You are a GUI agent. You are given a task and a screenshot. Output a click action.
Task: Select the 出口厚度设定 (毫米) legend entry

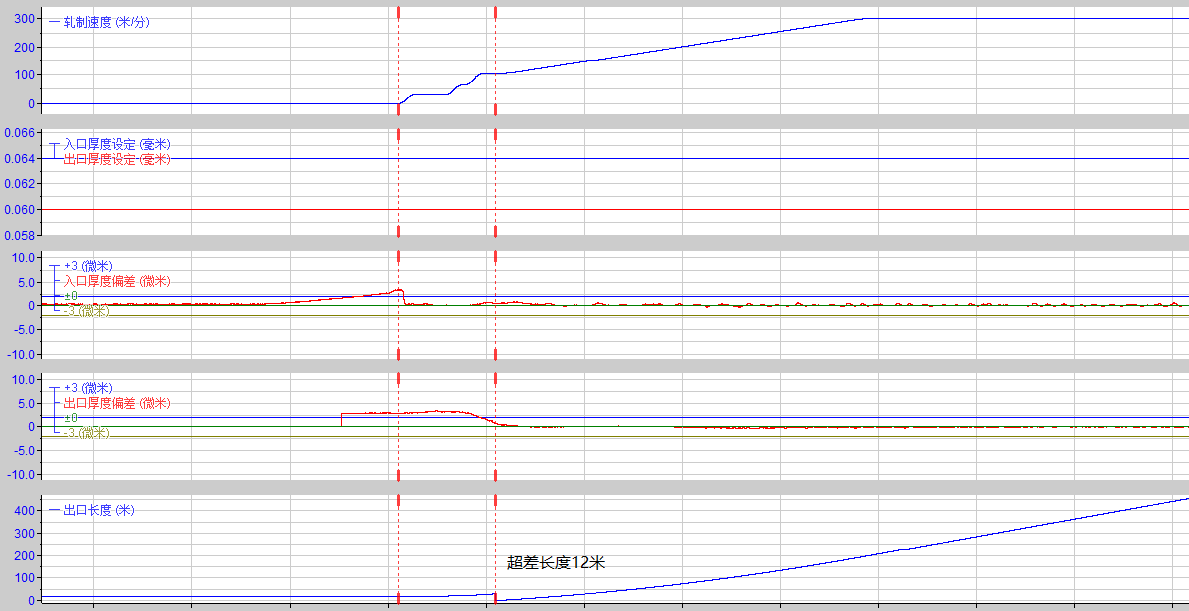[116, 159]
